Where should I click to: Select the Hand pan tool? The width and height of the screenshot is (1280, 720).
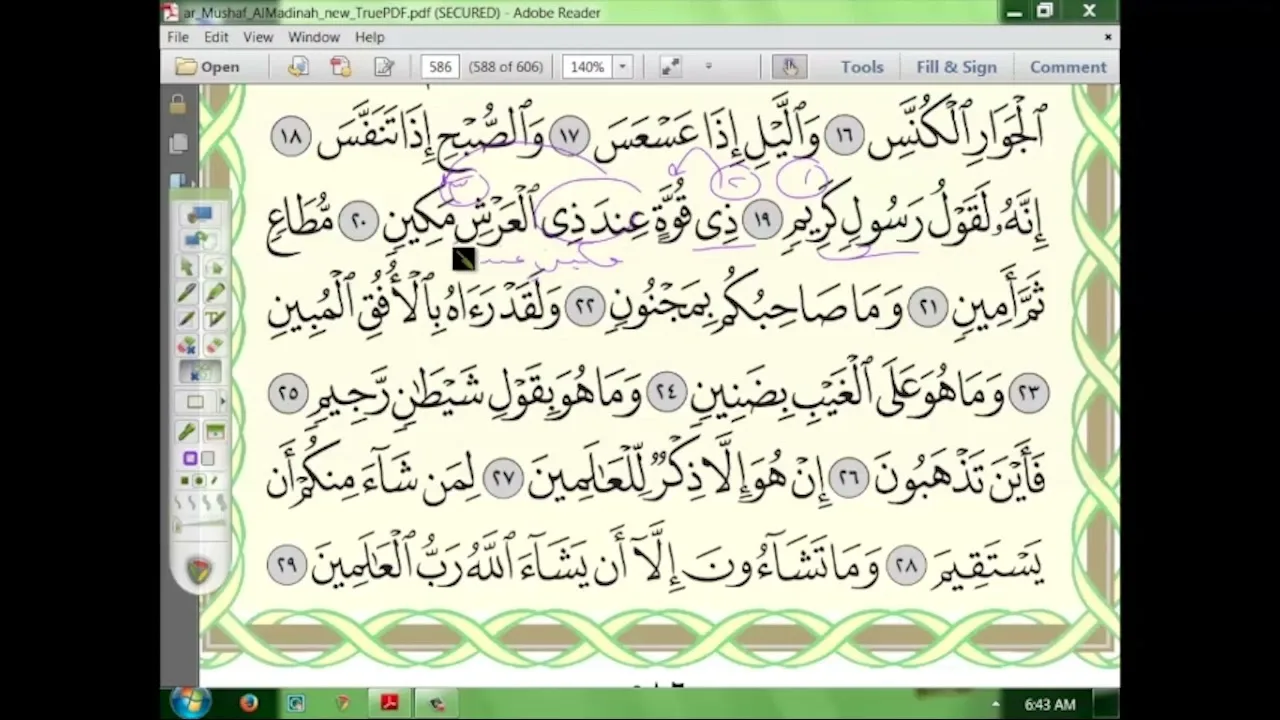[x=790, y=67]
